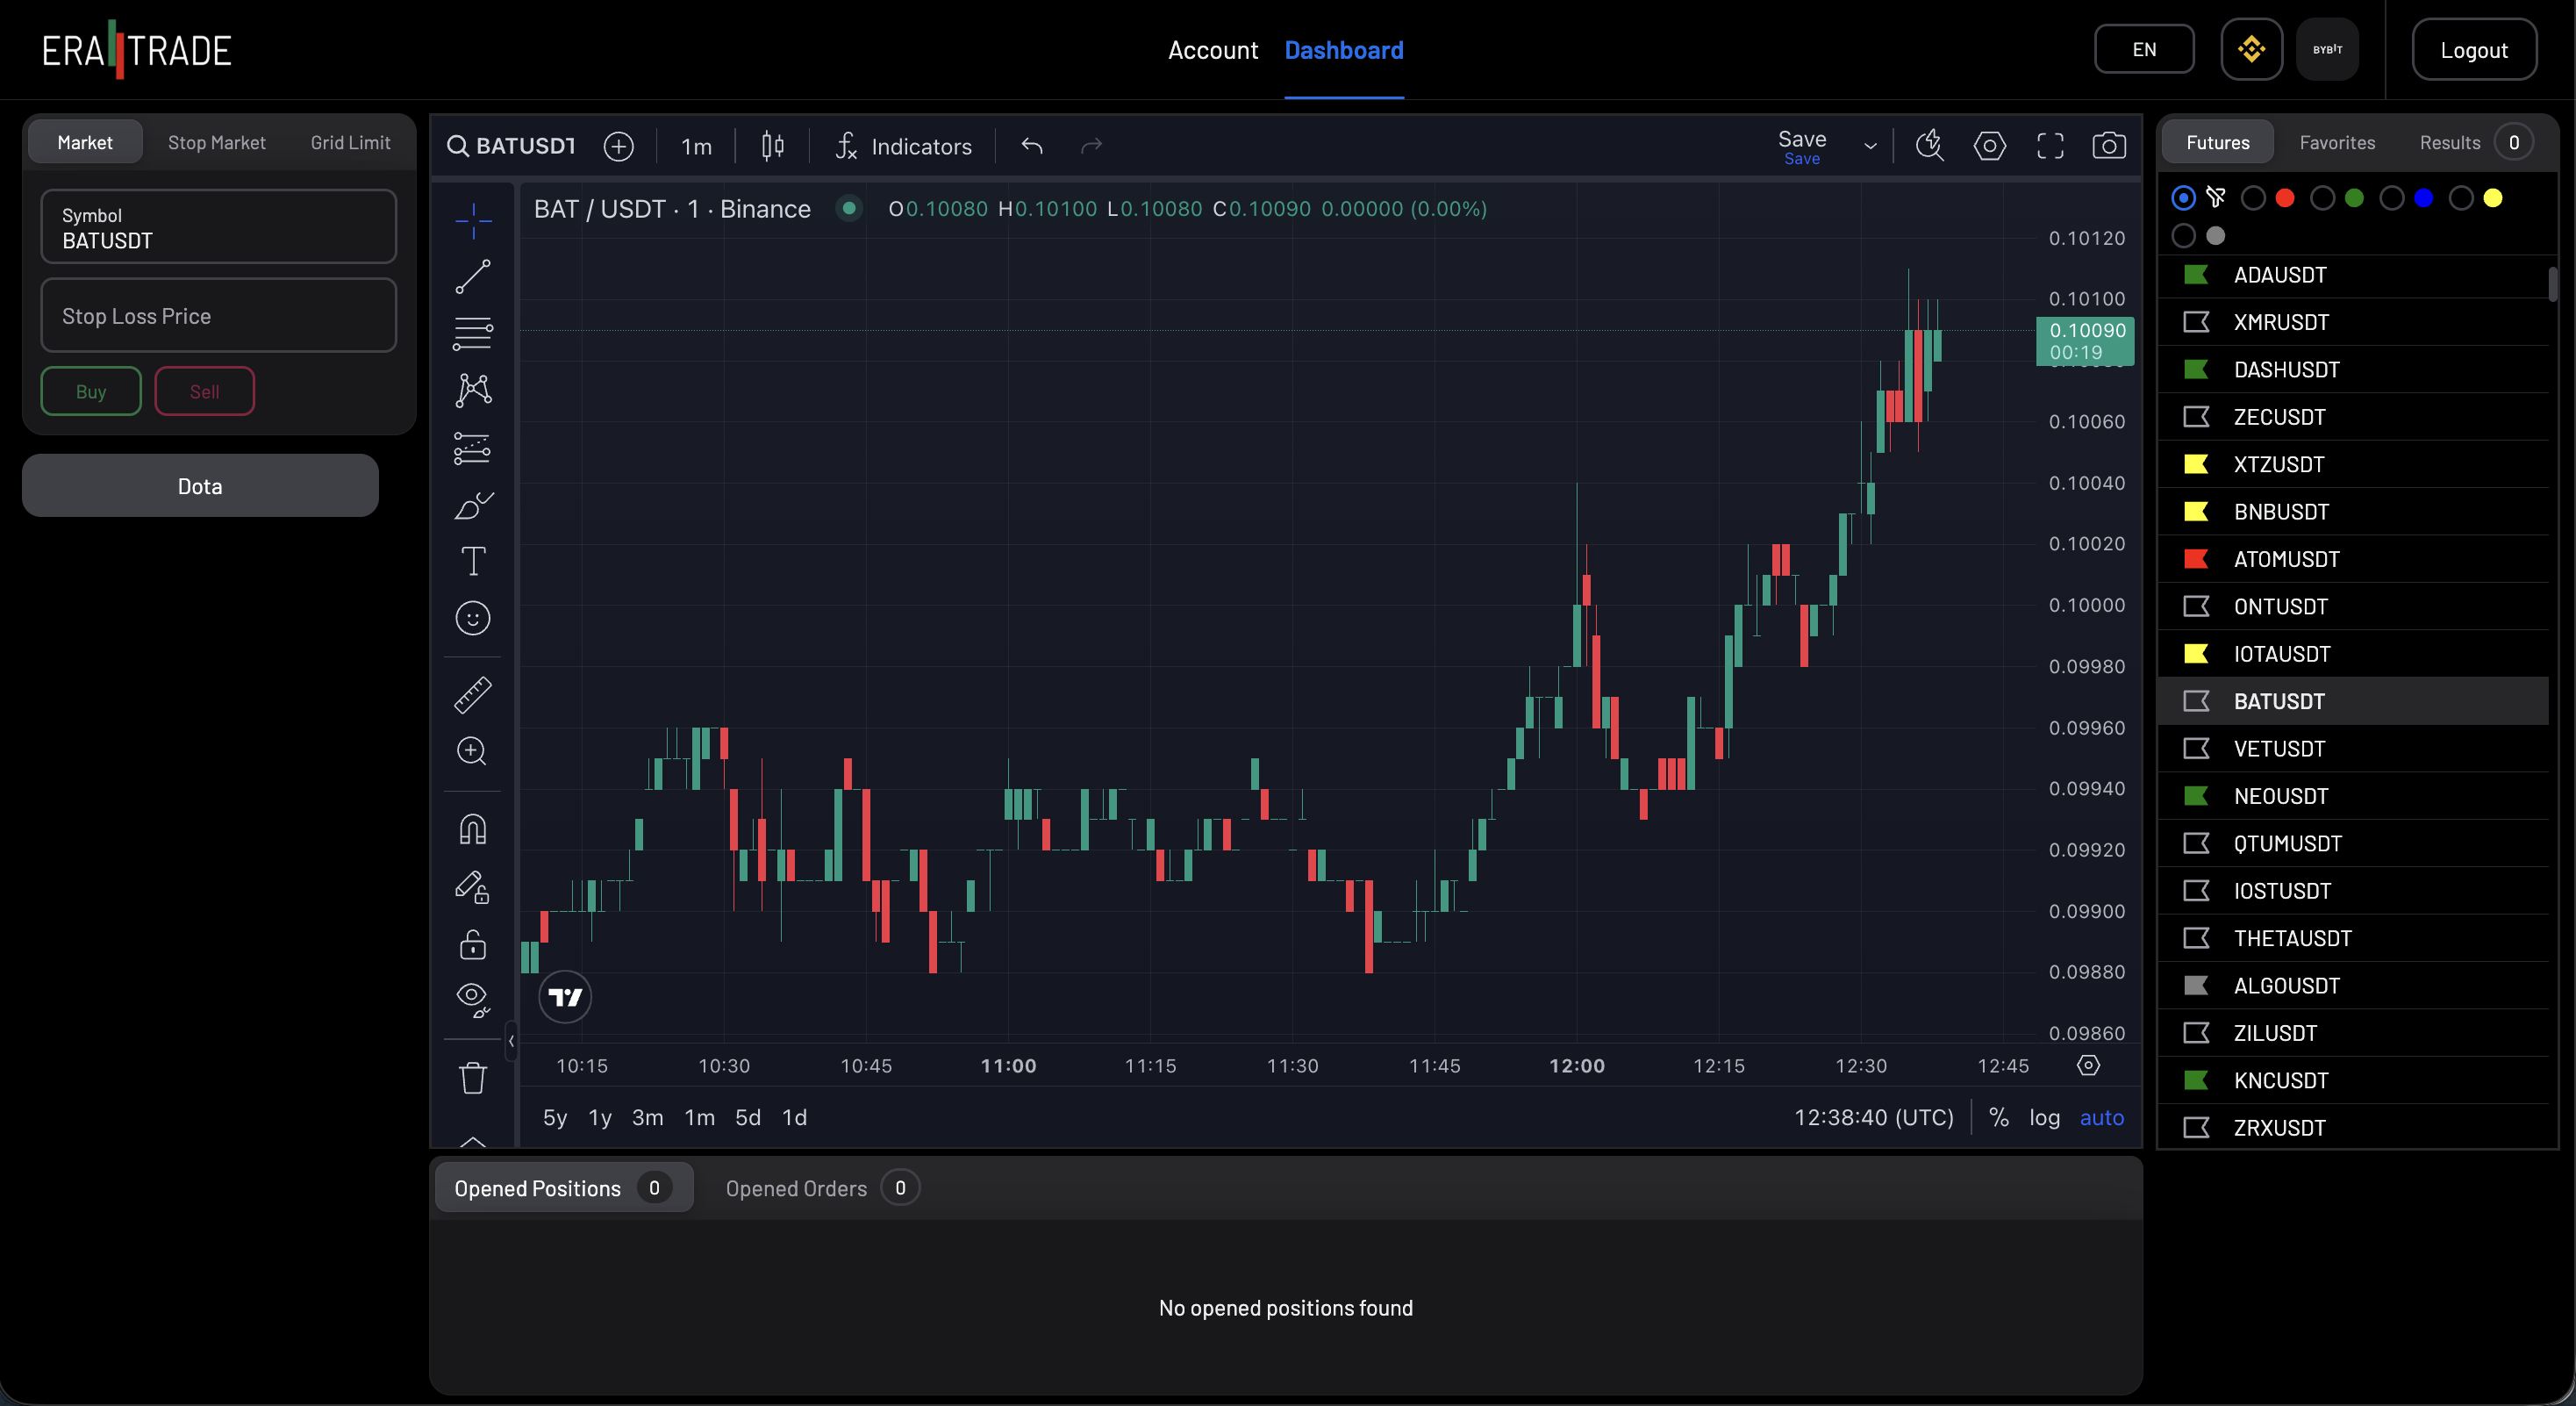Select the all-flags filter radio
This screenshot has width=2576, height=1406.
2184,198
